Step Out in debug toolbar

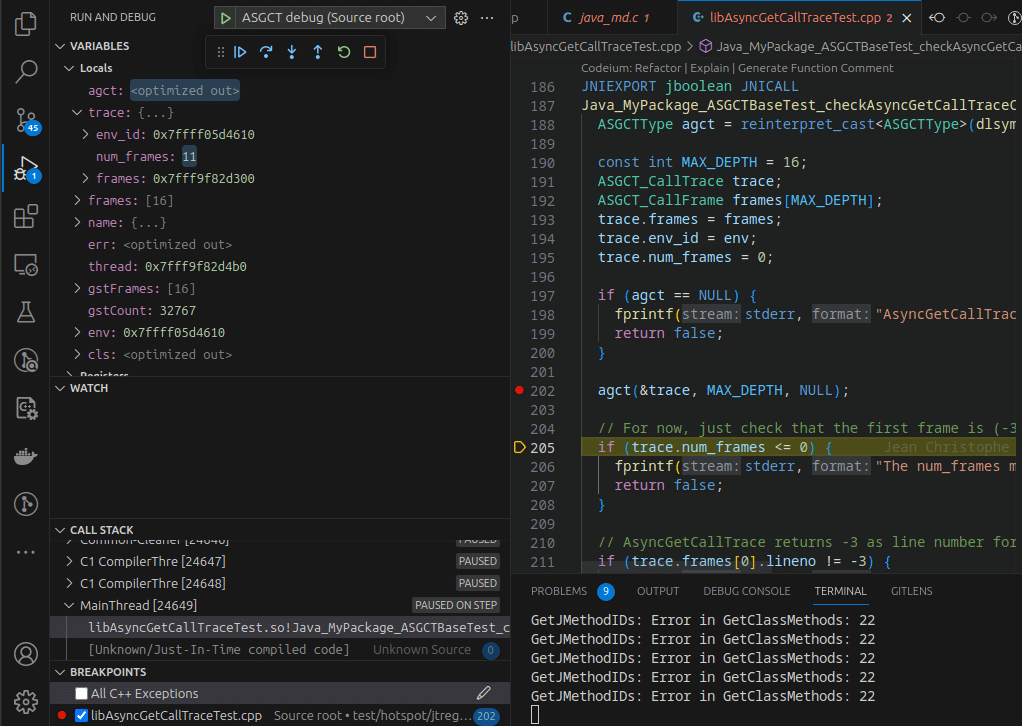coord(318,52)
